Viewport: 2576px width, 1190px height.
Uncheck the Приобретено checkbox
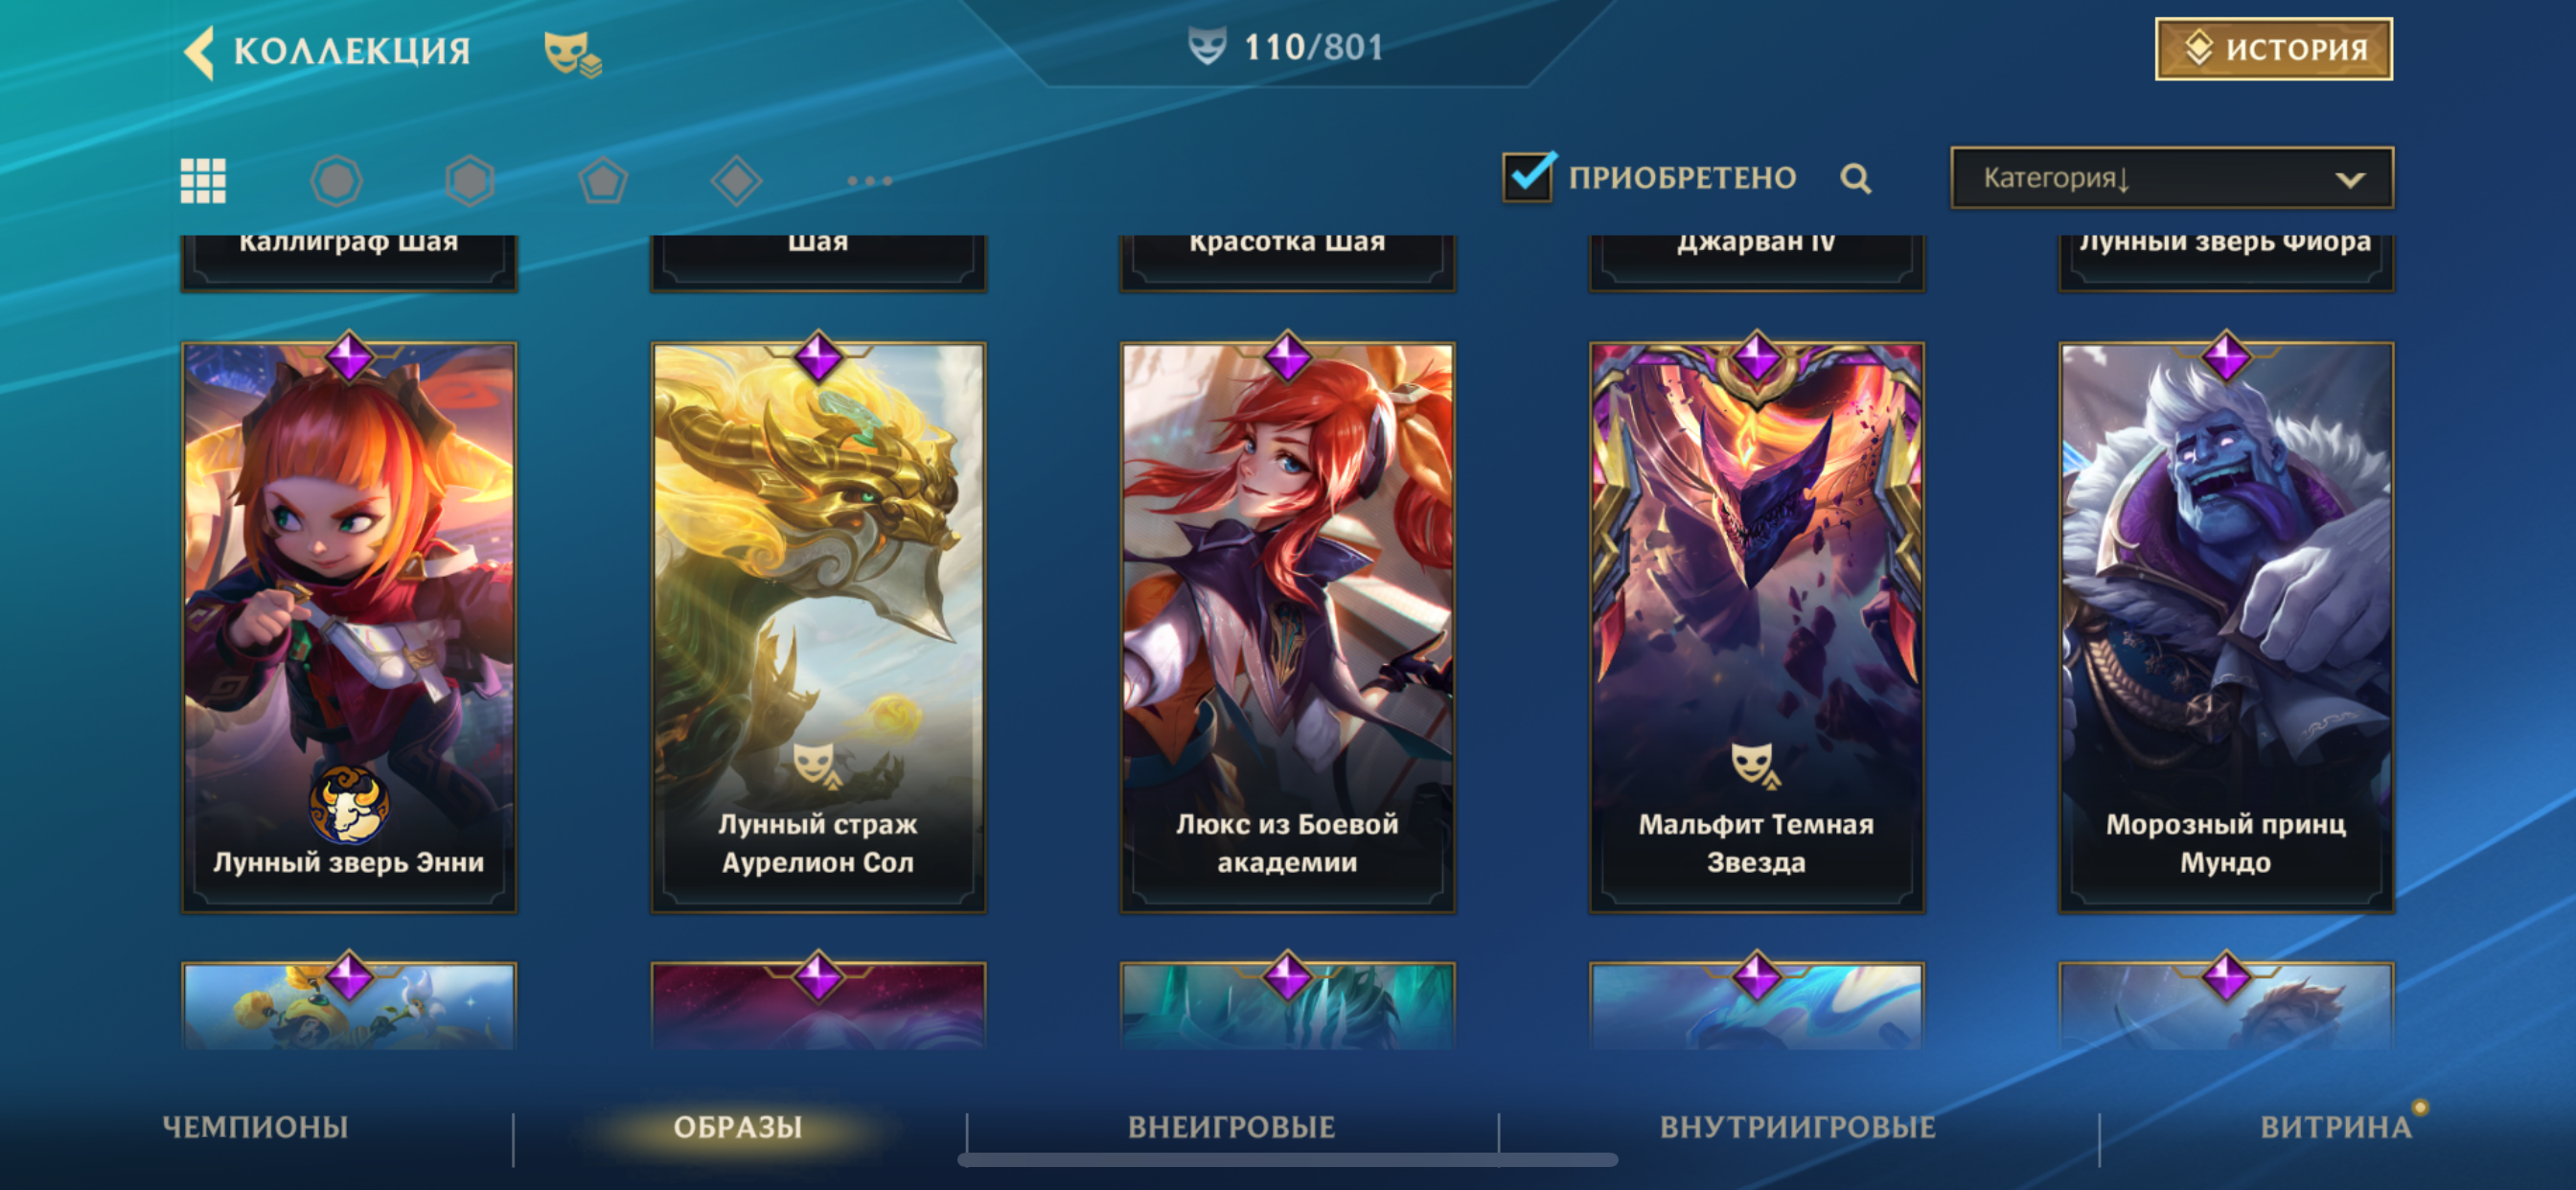1527,177
